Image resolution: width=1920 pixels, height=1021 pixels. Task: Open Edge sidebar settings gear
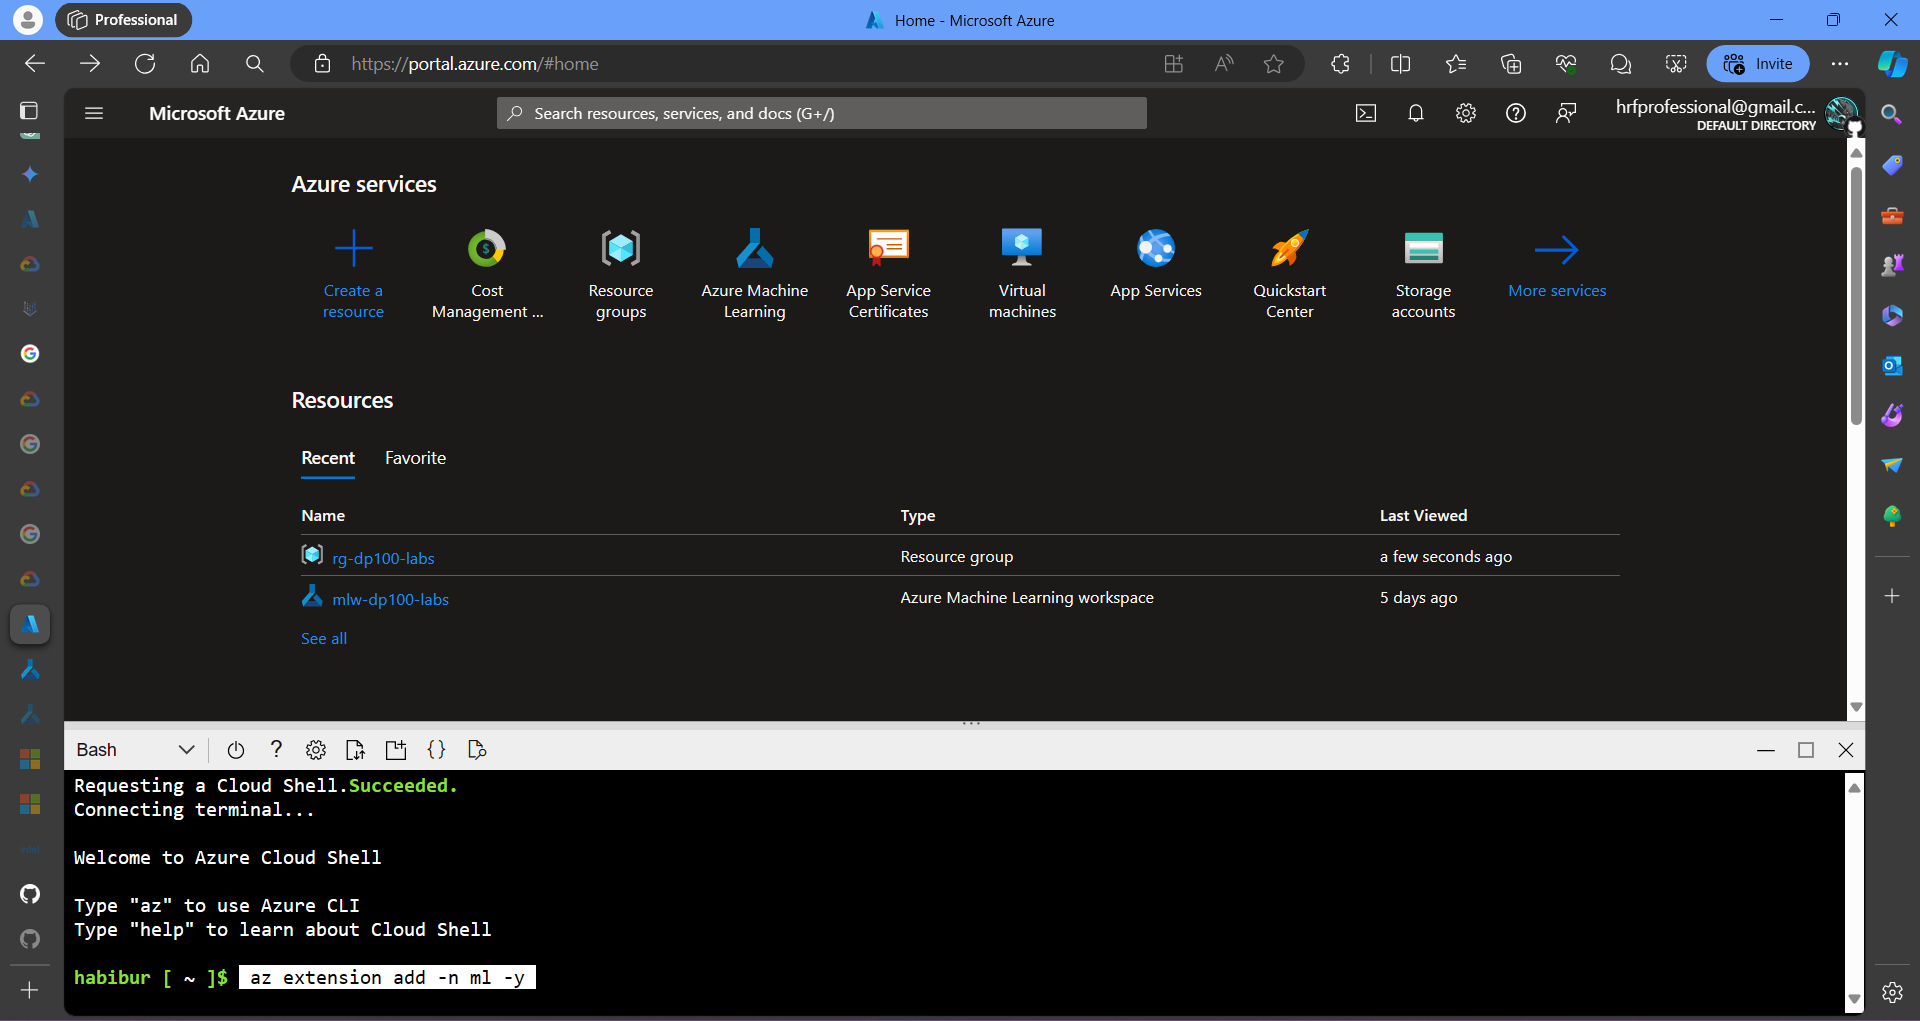point(1892,993)
